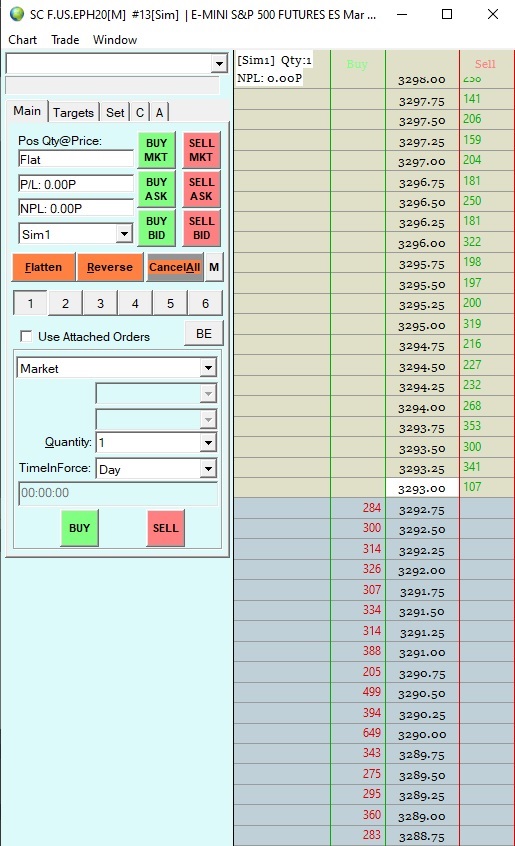This screenshot has height=846, width=515.
Task: Click ask size 141 at 3297.75
Action: pyautogui.click(x=472, y=99)
